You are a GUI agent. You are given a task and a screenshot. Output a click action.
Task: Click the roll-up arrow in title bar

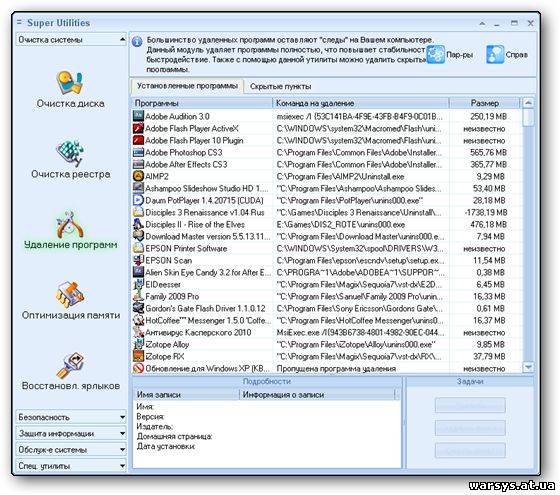pyautogui.click(x=482, y=23)
